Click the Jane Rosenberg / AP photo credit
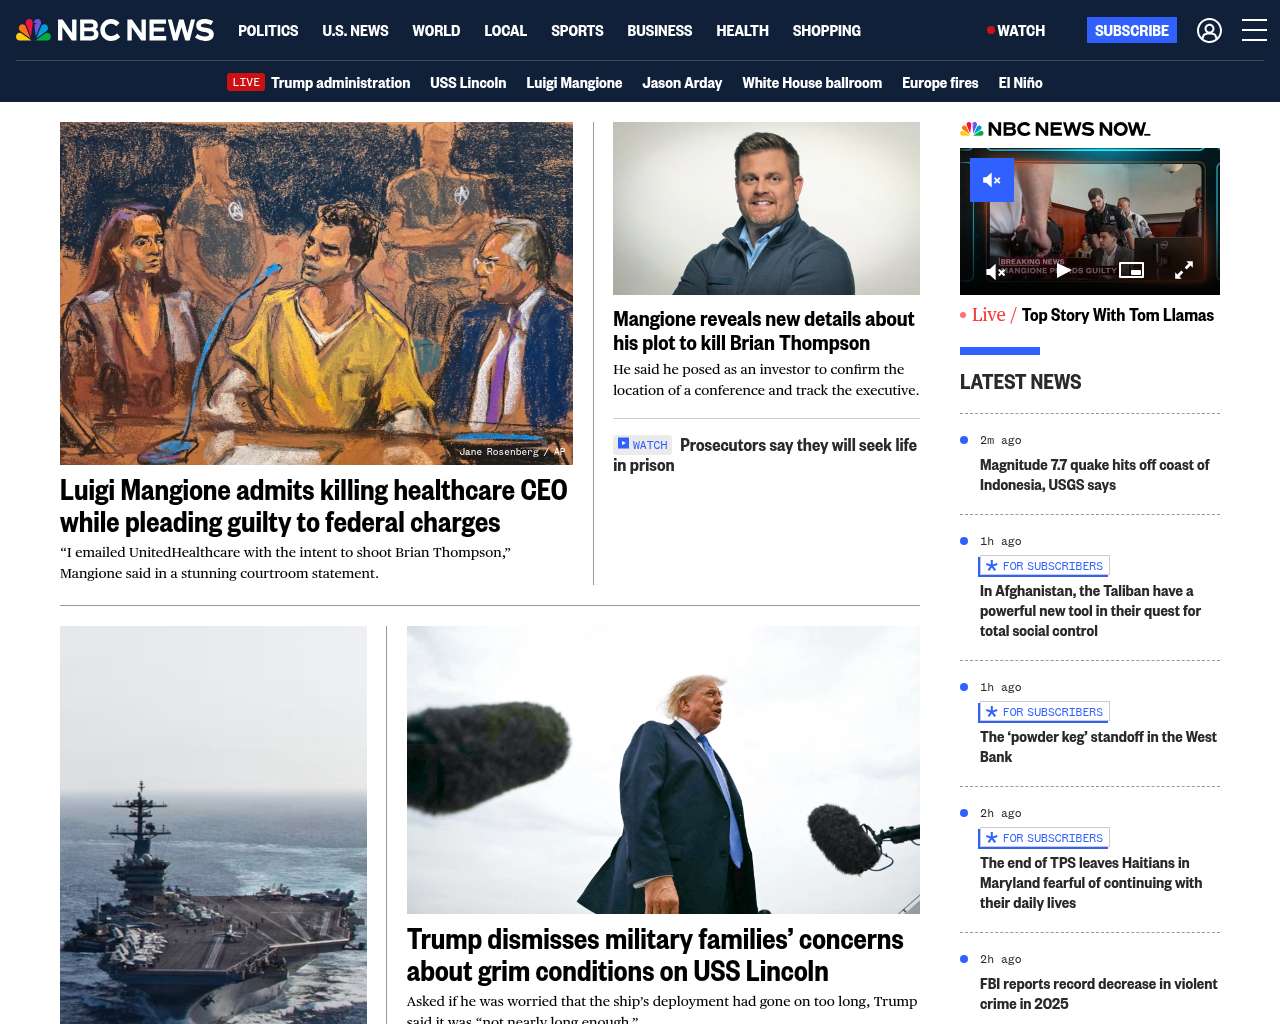The width and height of the screenshot is (1280, 1024). coord(512,452)
